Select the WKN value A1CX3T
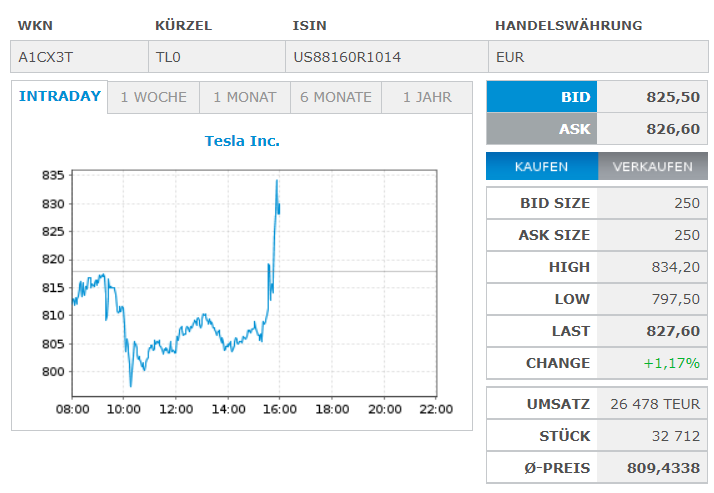Screen dimensions: 714x493 (x=45, y=57)
